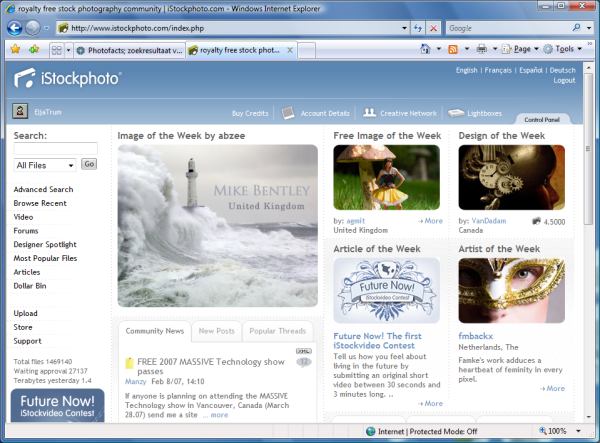
Task: Click the Internet zone globe icon in status bar
Action: 370,431
